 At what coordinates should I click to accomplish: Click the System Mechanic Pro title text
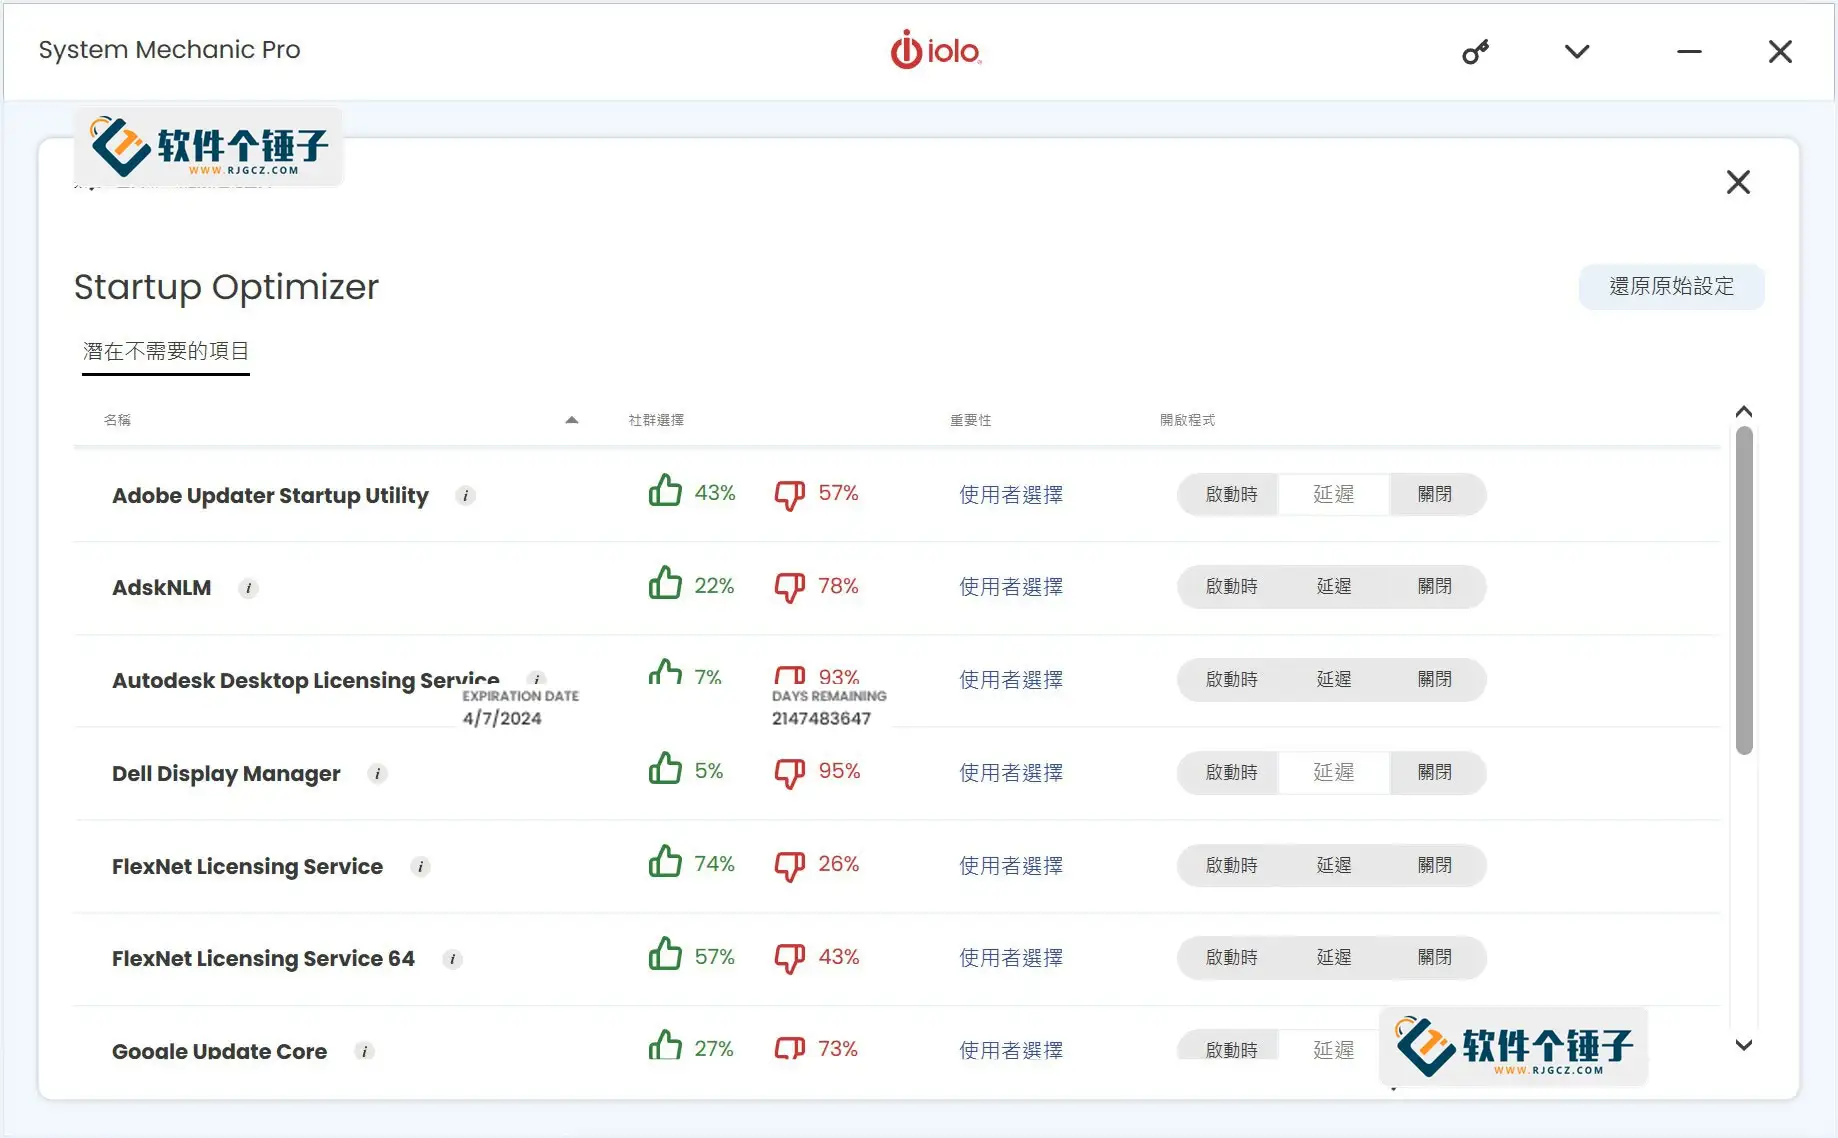[170, 50]
